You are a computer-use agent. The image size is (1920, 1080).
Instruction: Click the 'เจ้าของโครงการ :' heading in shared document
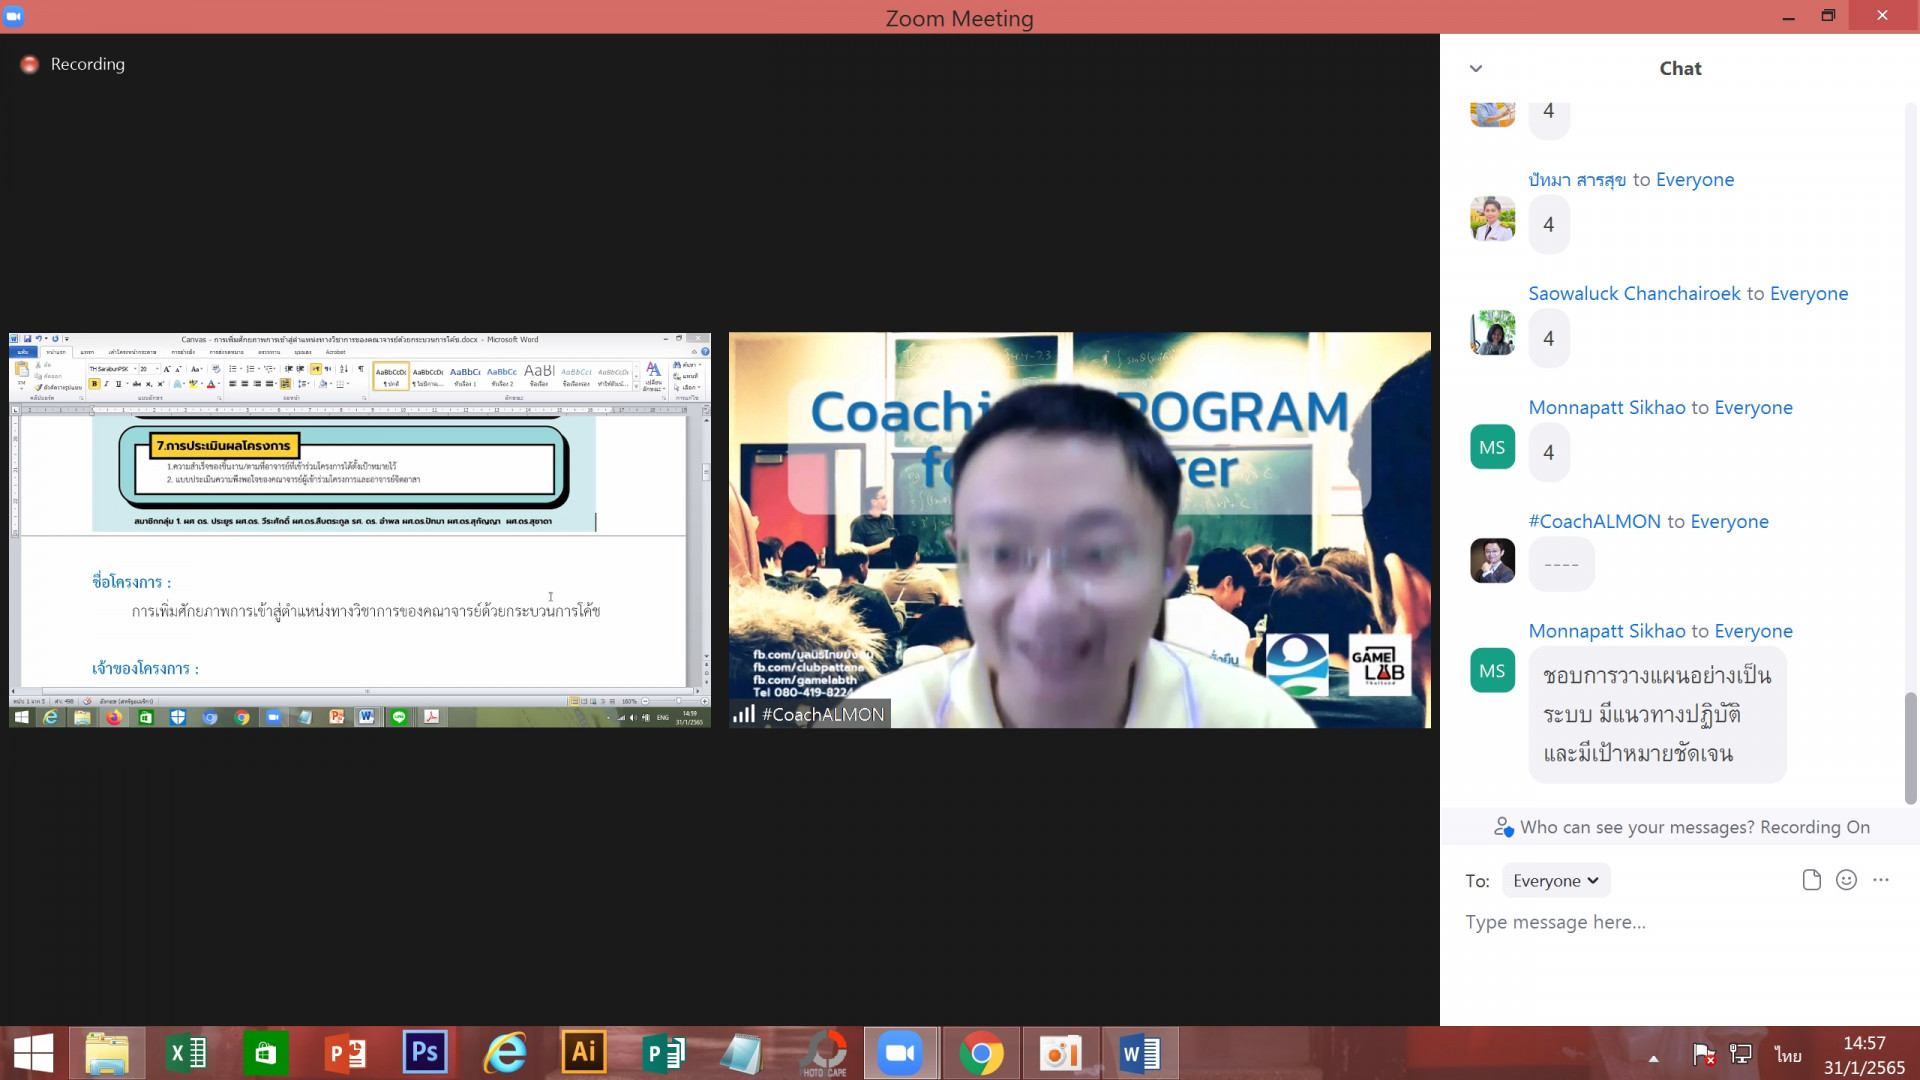145,668
